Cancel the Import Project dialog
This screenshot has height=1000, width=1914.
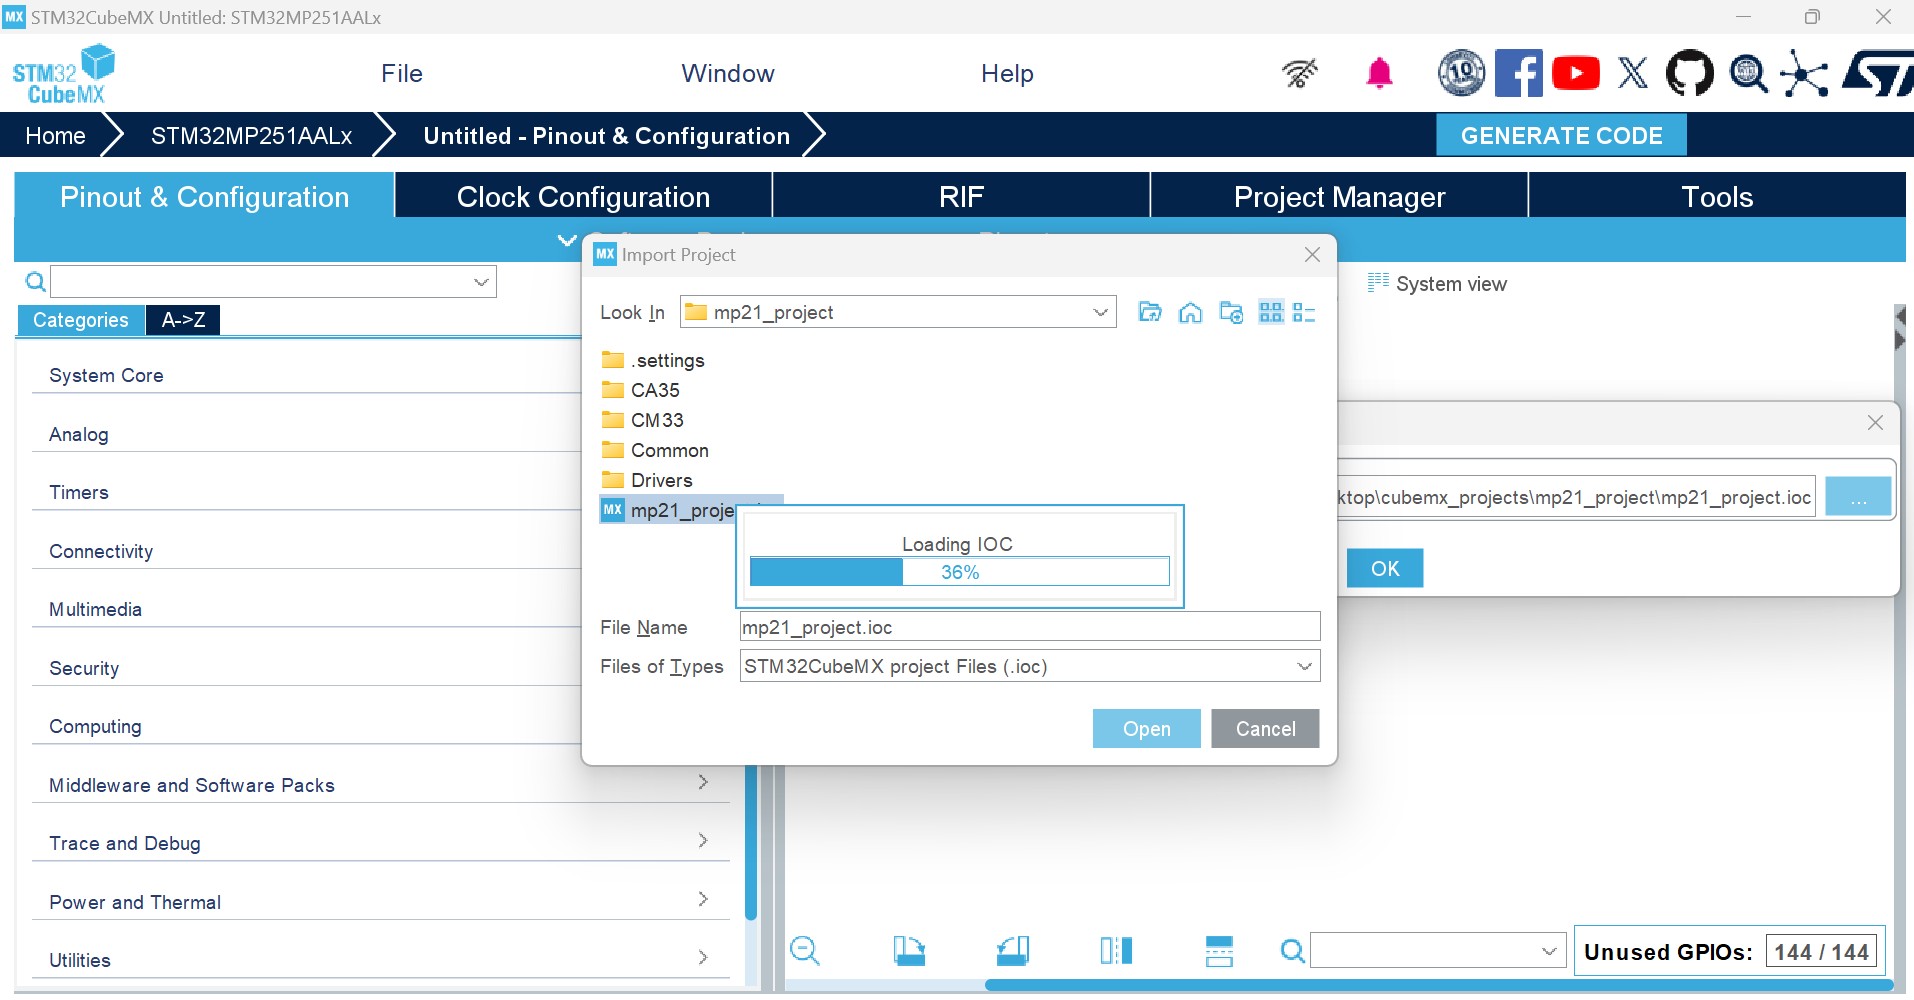[1265, 728]
